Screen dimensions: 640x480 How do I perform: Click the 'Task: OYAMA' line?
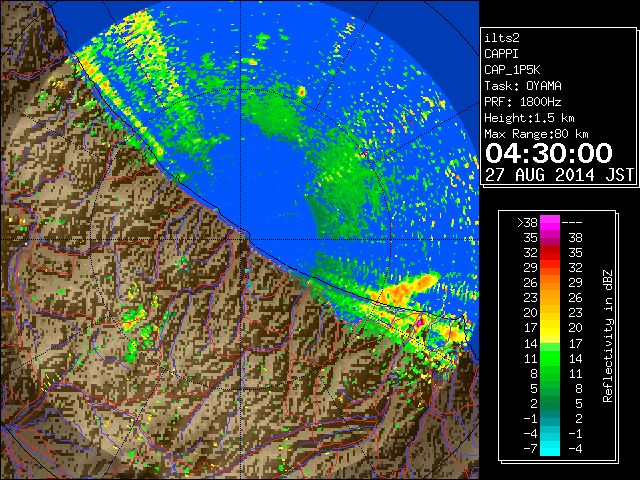(x=523, y=86)
